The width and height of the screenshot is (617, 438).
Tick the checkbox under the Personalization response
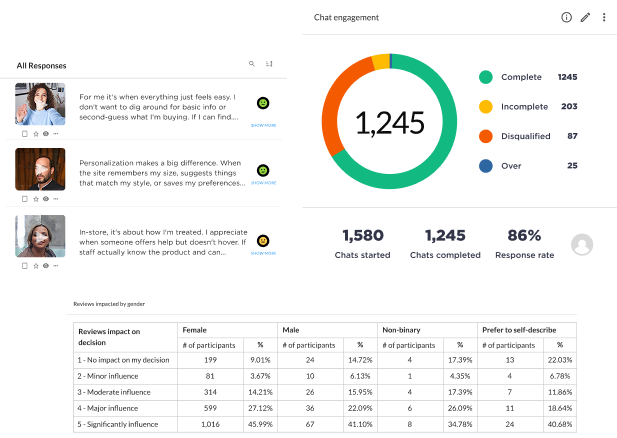click(x=25, y=199)
